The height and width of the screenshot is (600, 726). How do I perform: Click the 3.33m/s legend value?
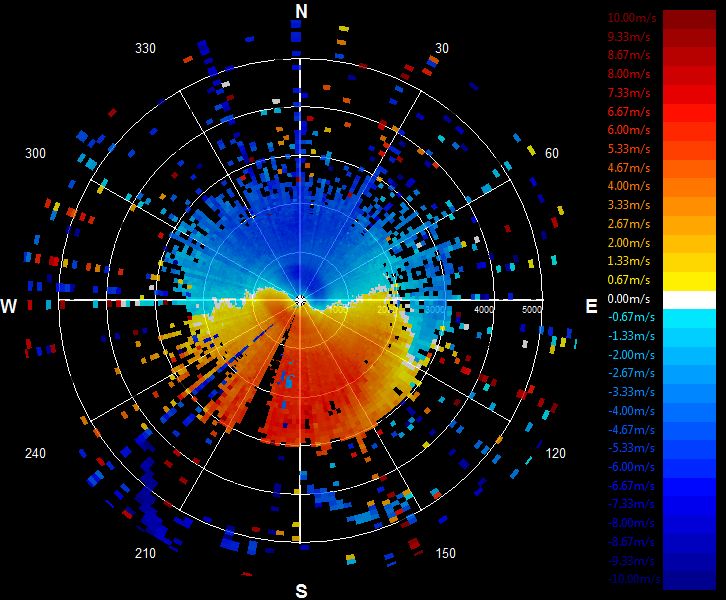click(x=629, y=205)
